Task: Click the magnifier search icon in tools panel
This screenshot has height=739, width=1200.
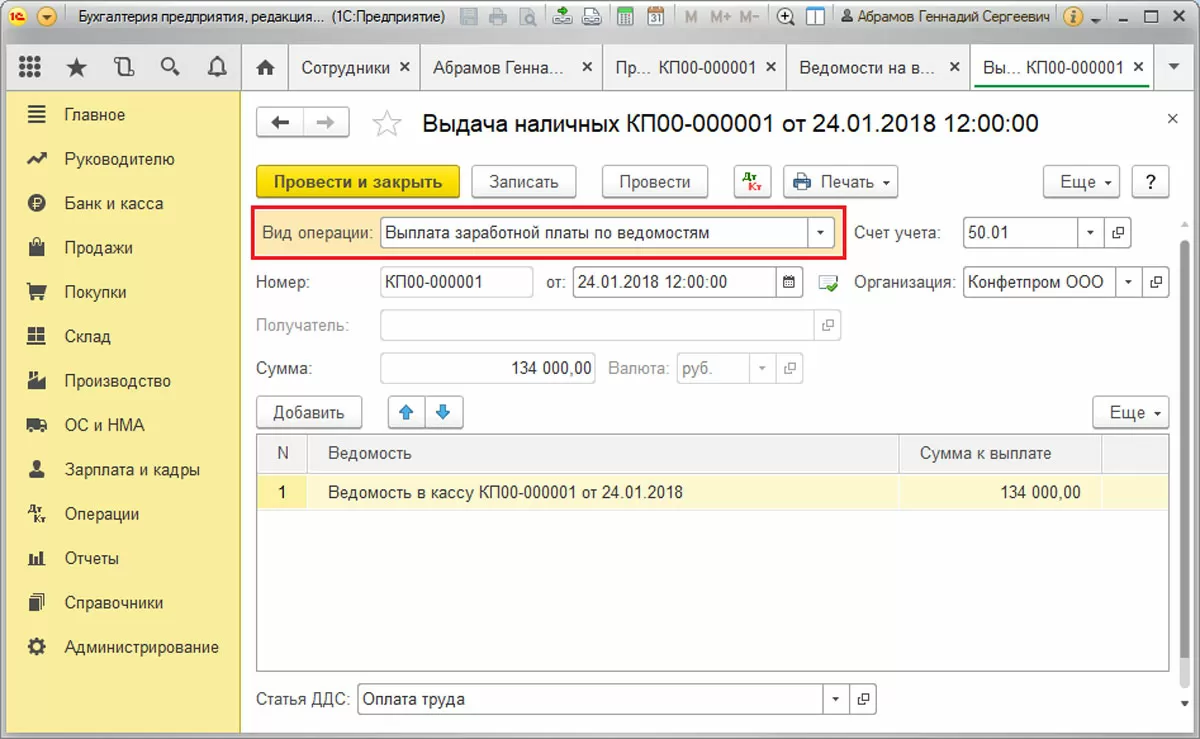Action: click(x=170, y=67)
